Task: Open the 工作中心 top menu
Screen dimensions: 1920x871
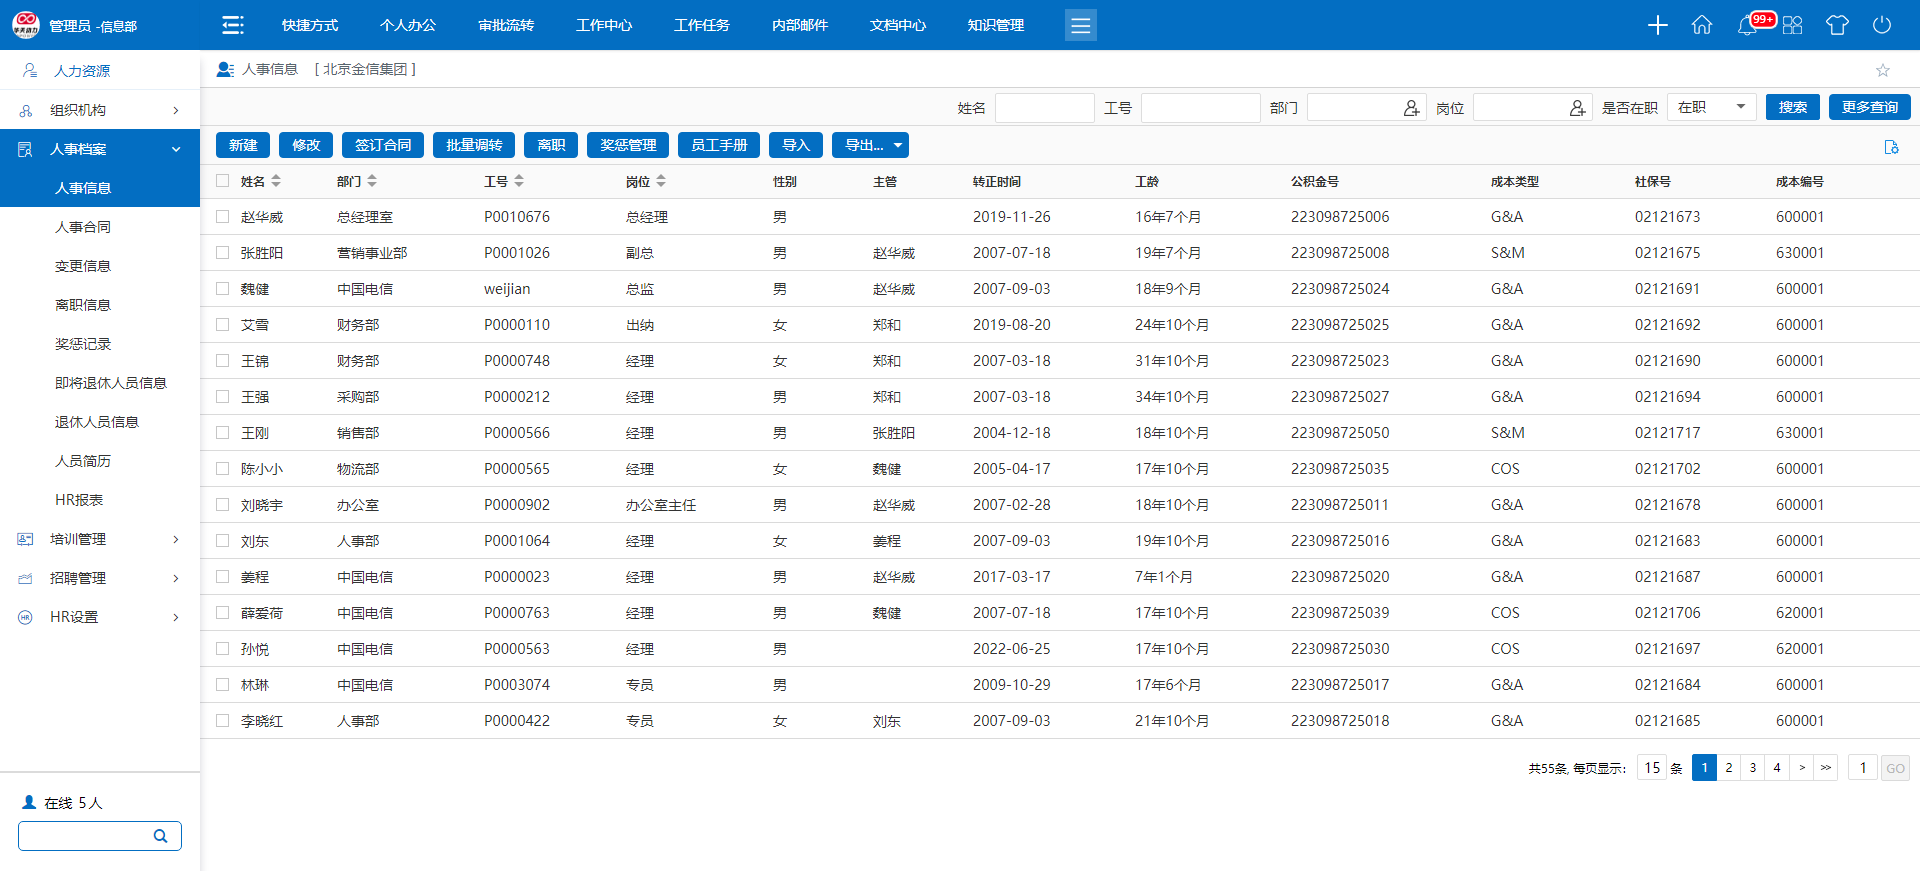Action: (x=603, y=25)
